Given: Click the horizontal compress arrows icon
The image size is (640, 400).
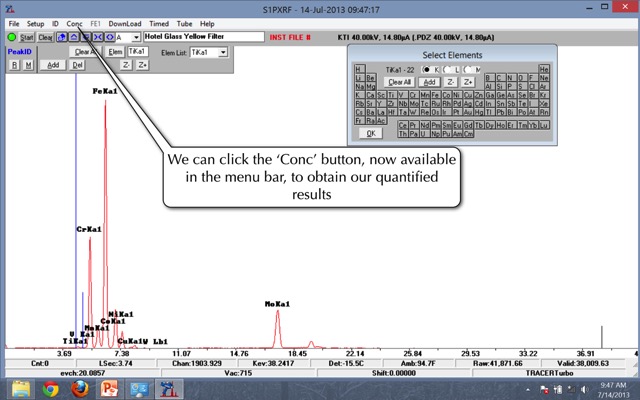Looking at the screenshot, I should pos(98,37).
